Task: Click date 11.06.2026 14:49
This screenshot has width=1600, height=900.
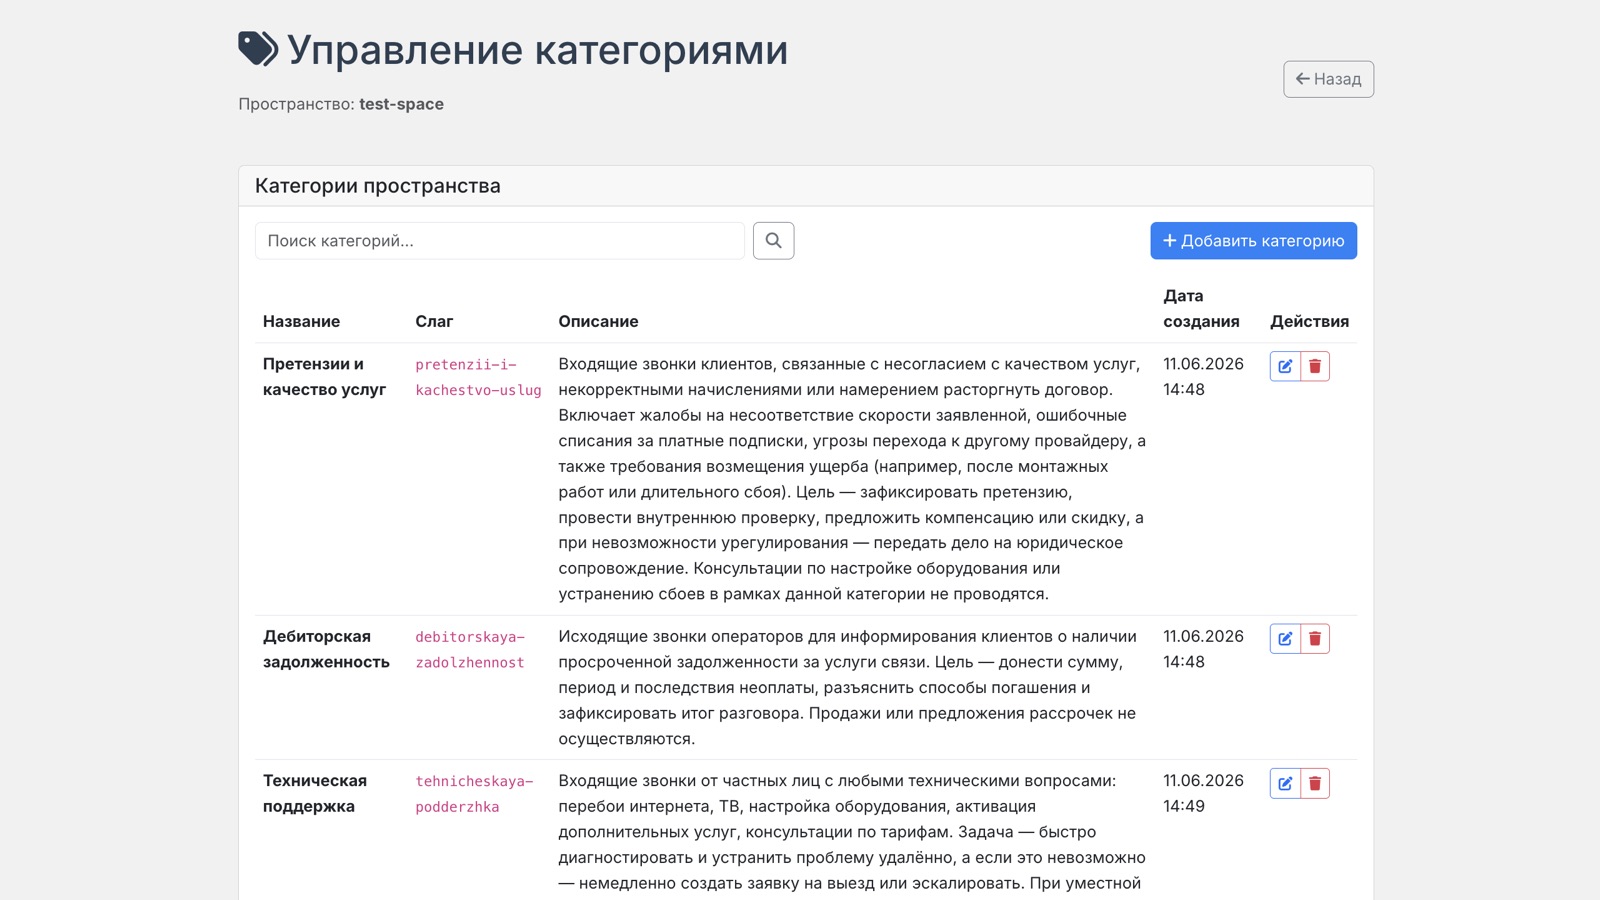Action: coord(1203,793)
